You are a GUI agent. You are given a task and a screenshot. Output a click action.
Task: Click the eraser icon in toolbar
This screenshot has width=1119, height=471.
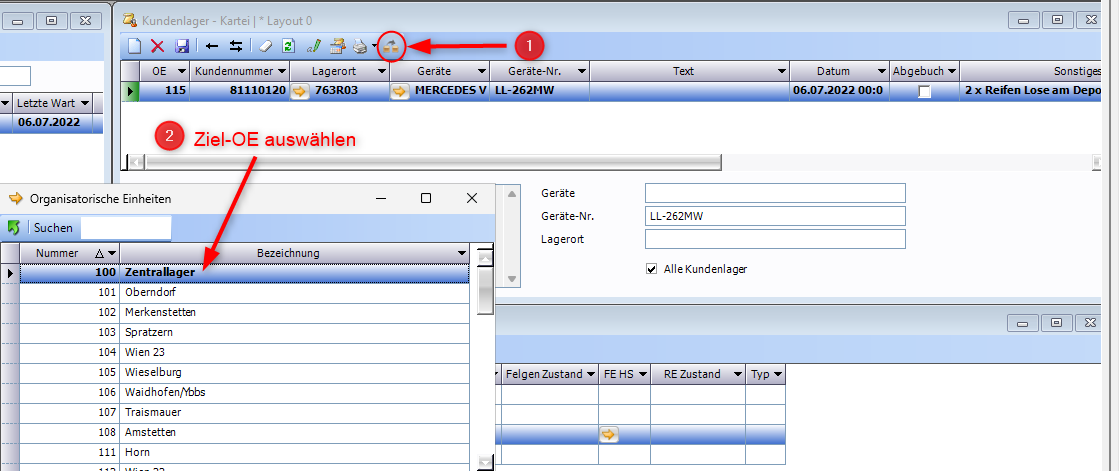point(264,45)
